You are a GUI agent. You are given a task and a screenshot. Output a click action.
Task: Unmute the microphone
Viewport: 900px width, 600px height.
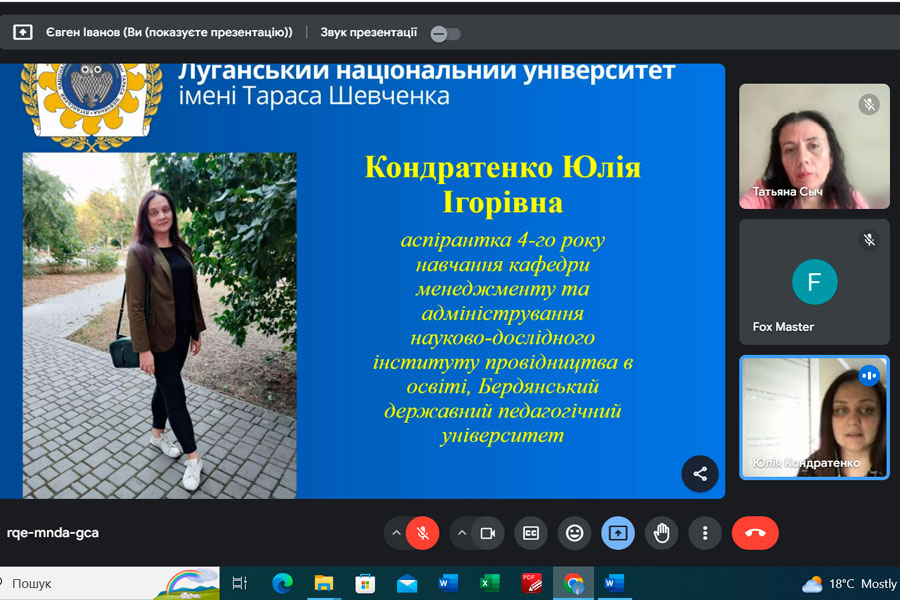(422, 533)
